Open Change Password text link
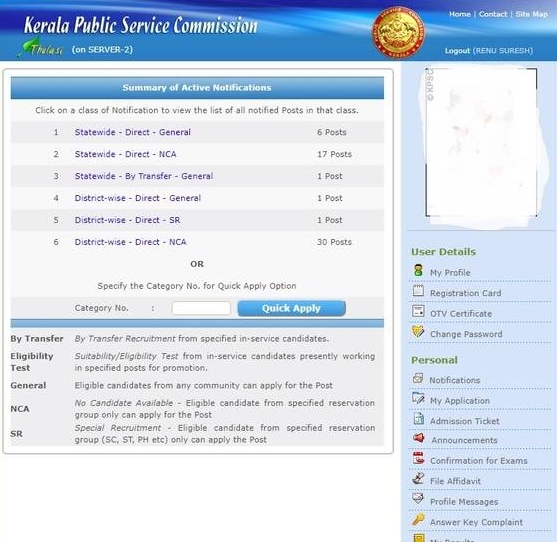Viewport: 557px width, 542px height. (466, 334)
